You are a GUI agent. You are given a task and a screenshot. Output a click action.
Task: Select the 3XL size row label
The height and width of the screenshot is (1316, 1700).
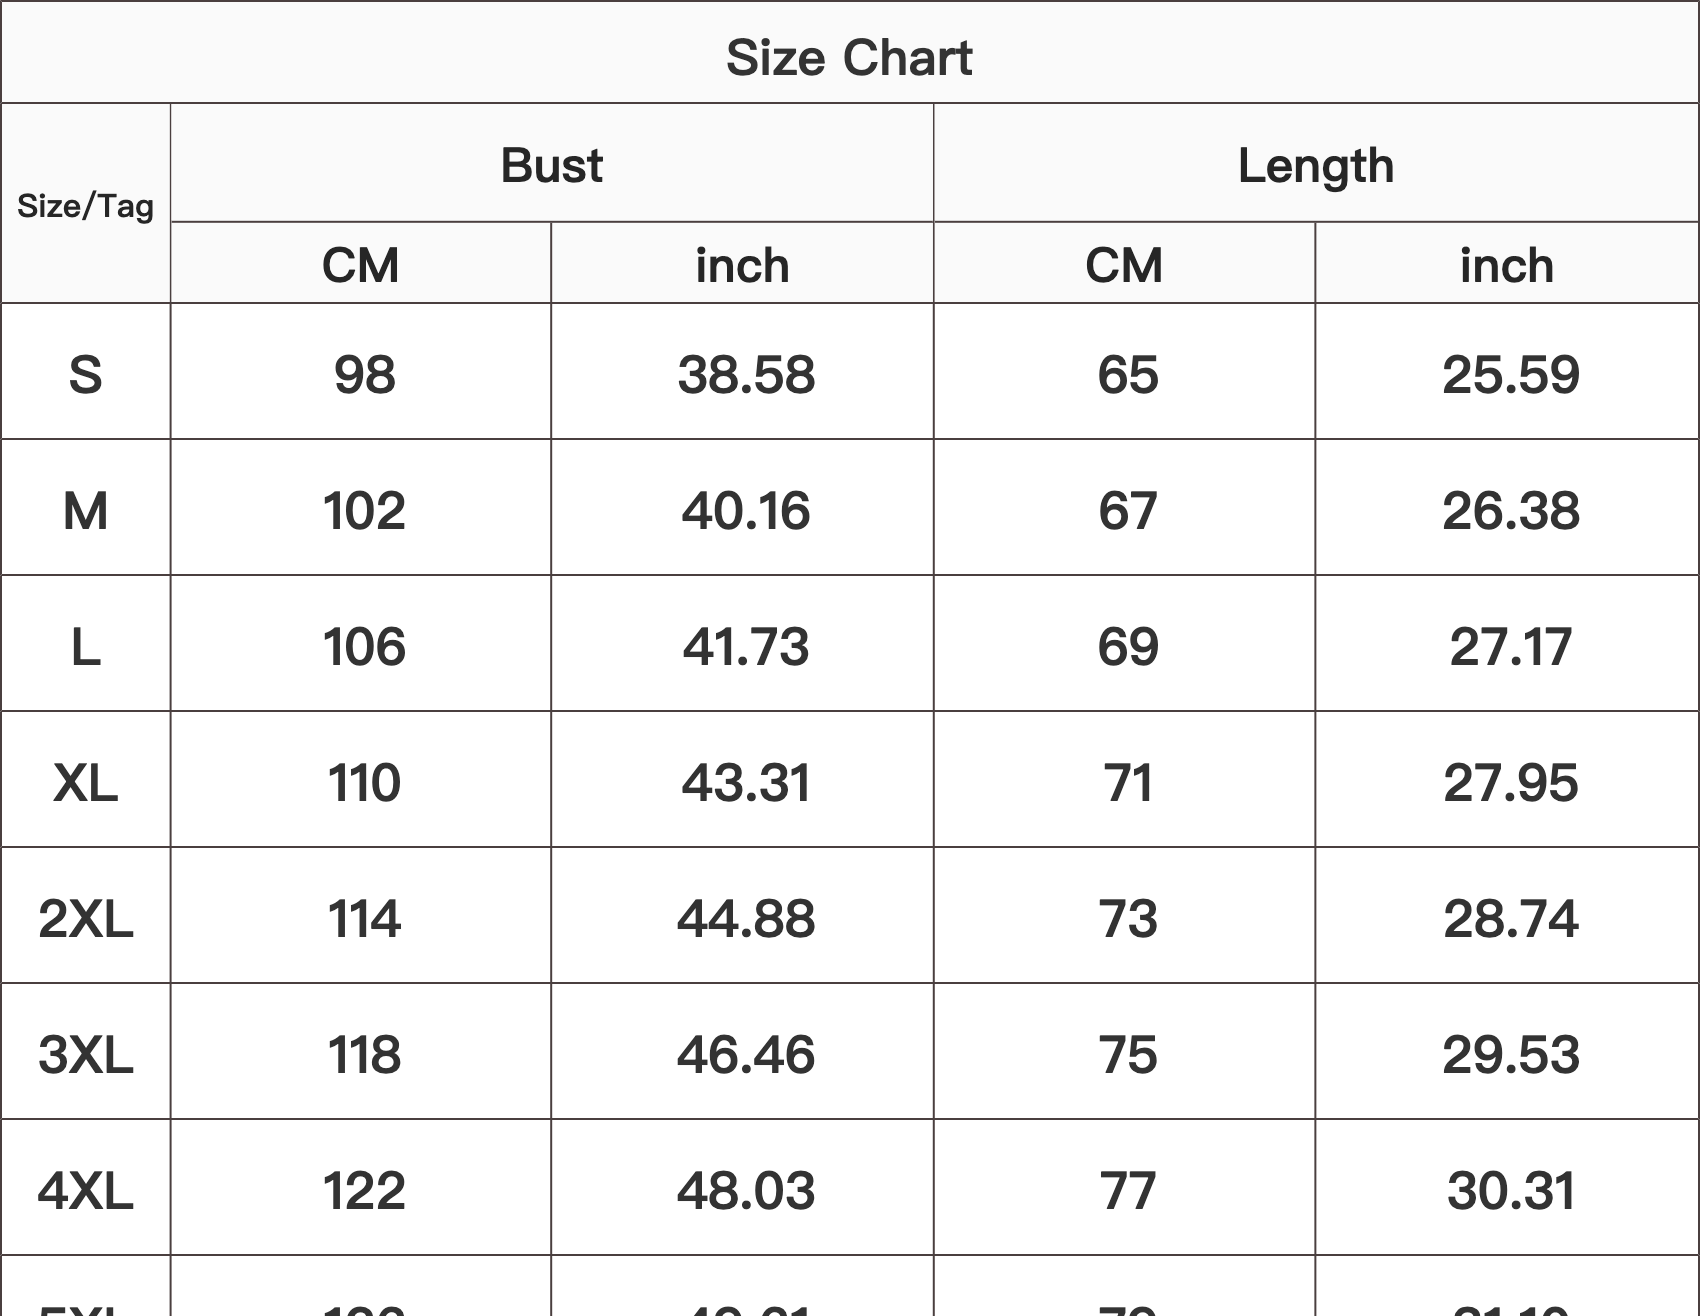pos(85,1054)
